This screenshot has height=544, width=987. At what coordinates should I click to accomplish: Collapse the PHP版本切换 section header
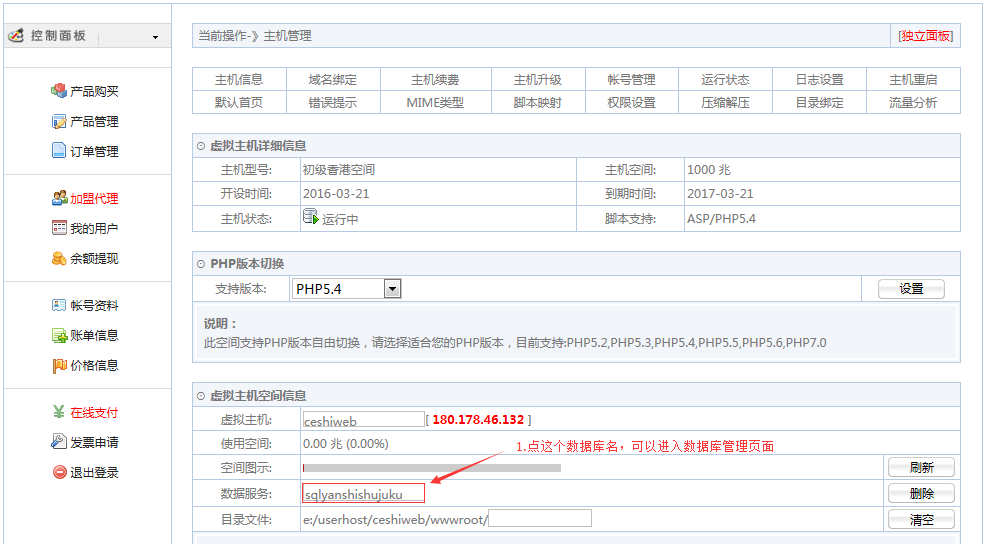[201, 264]
